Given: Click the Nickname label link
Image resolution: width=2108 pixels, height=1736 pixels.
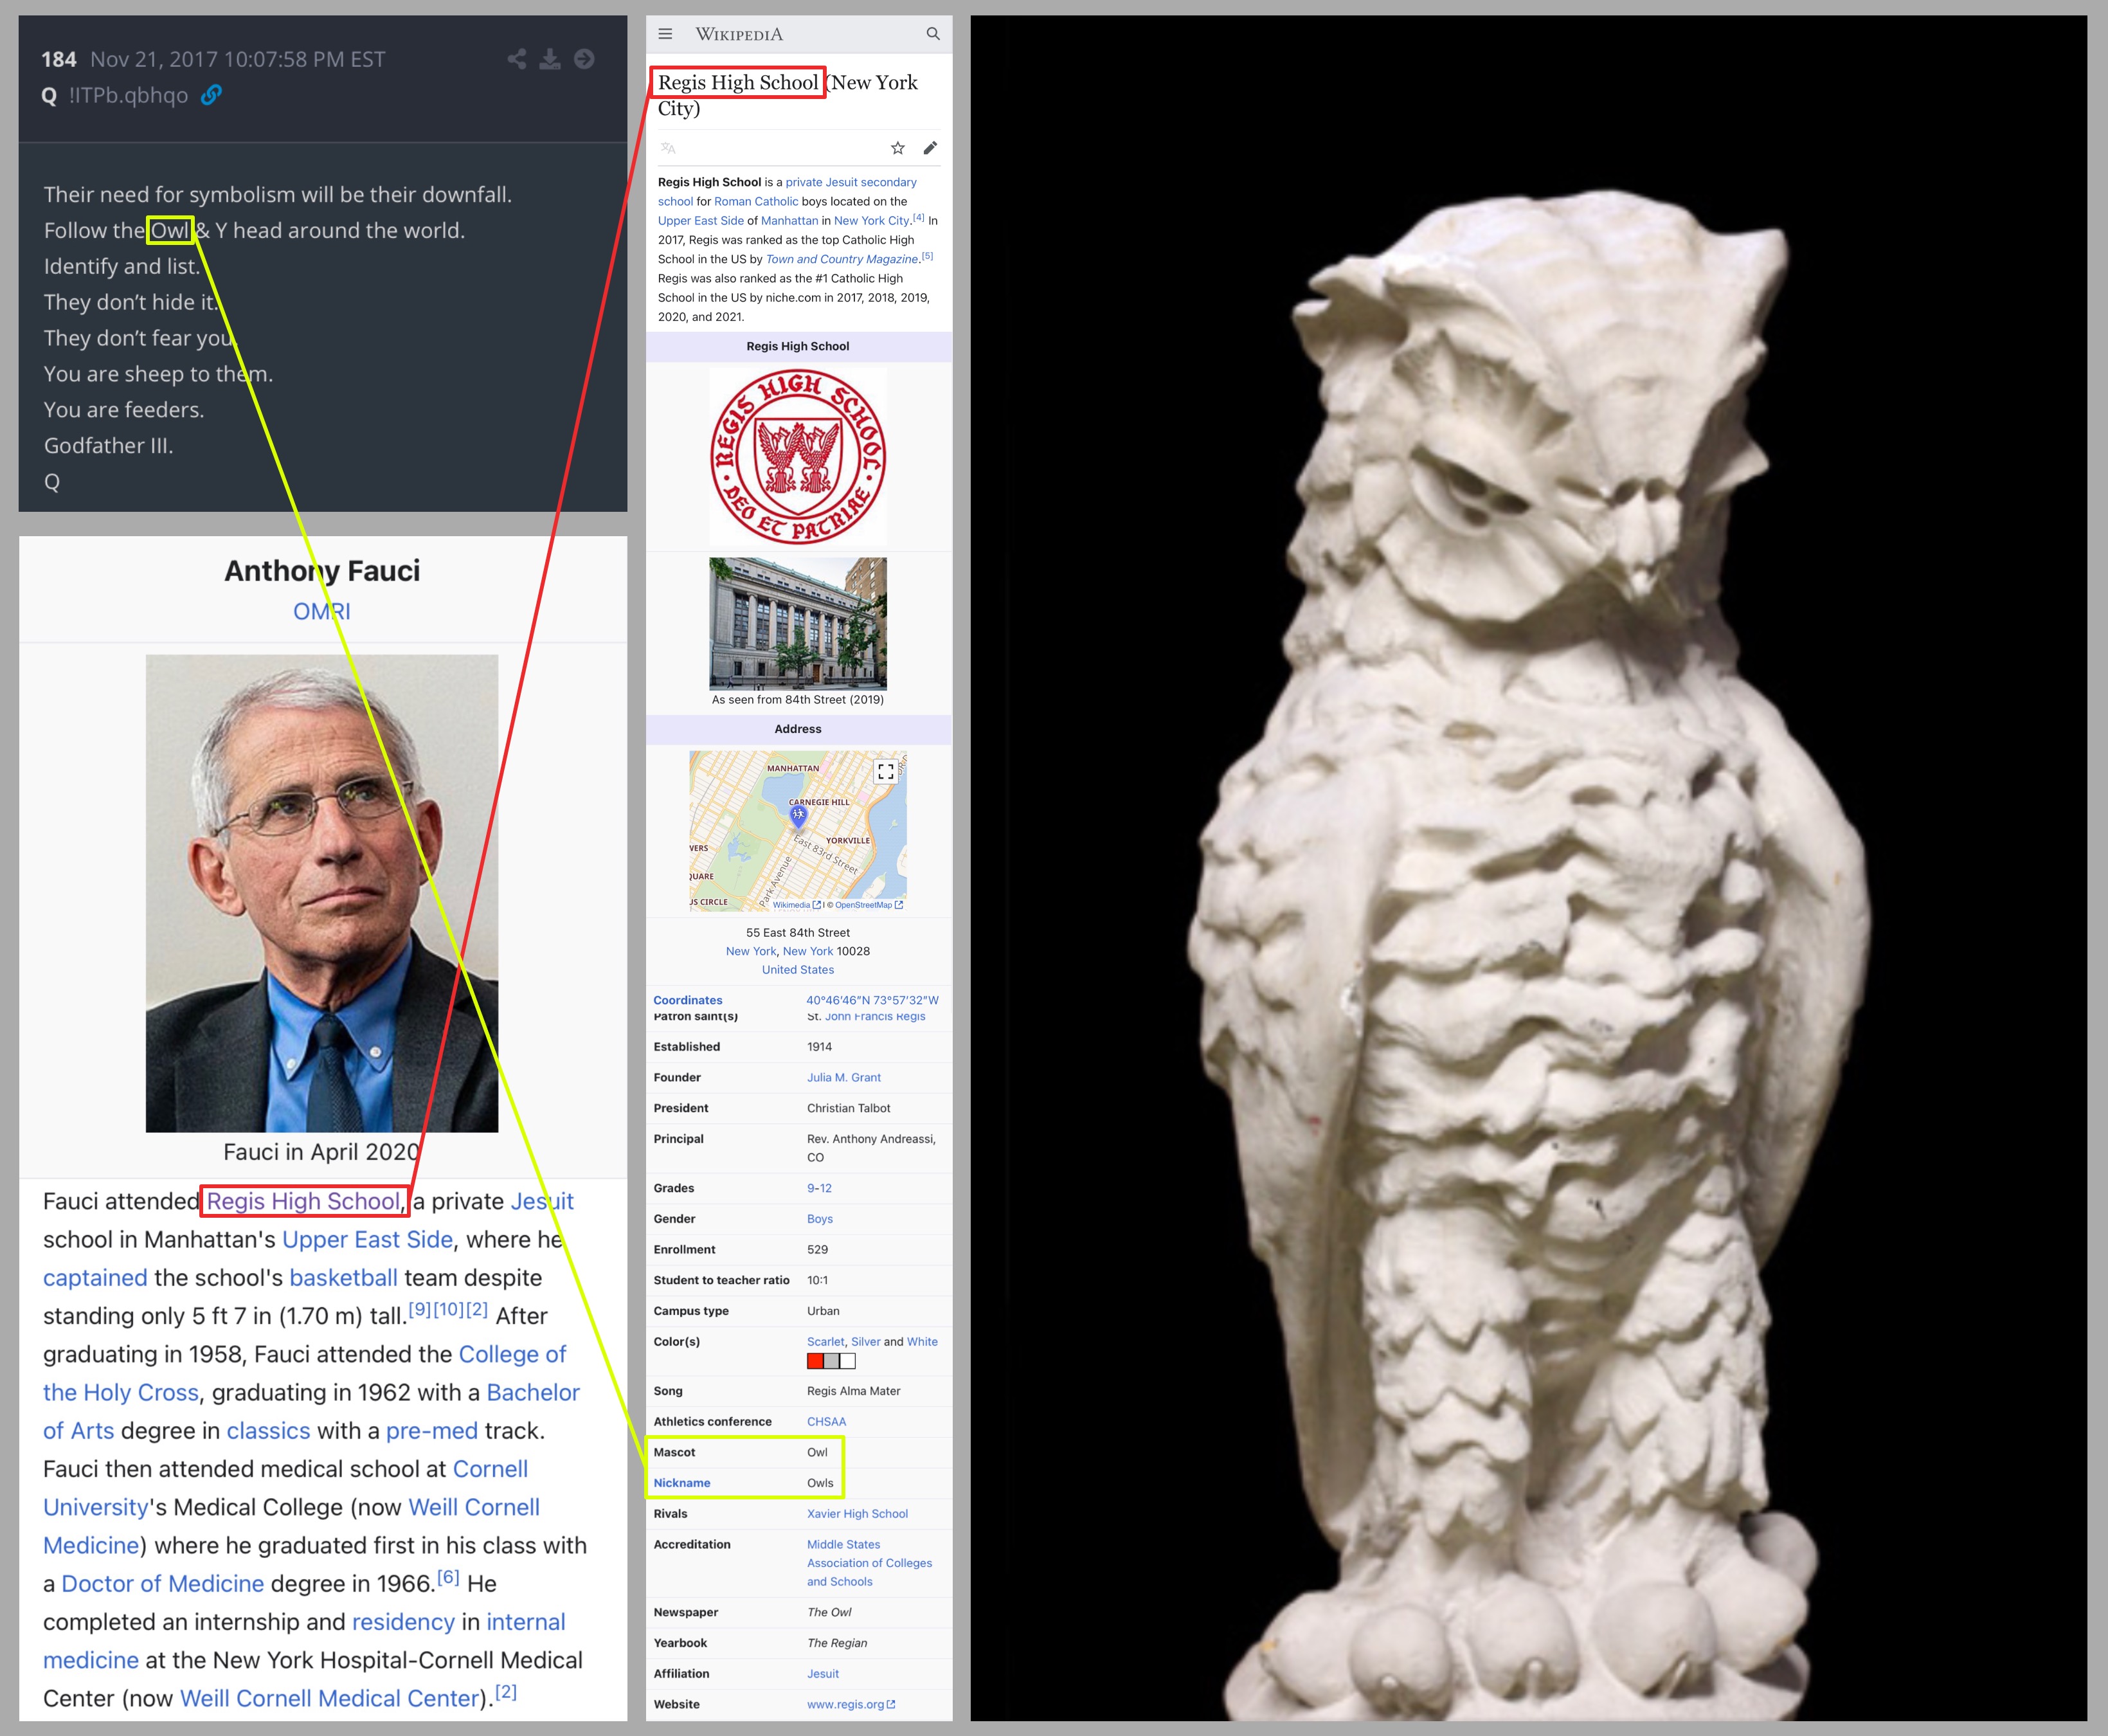Looking at the screenshot, I should click(682, 1483).
